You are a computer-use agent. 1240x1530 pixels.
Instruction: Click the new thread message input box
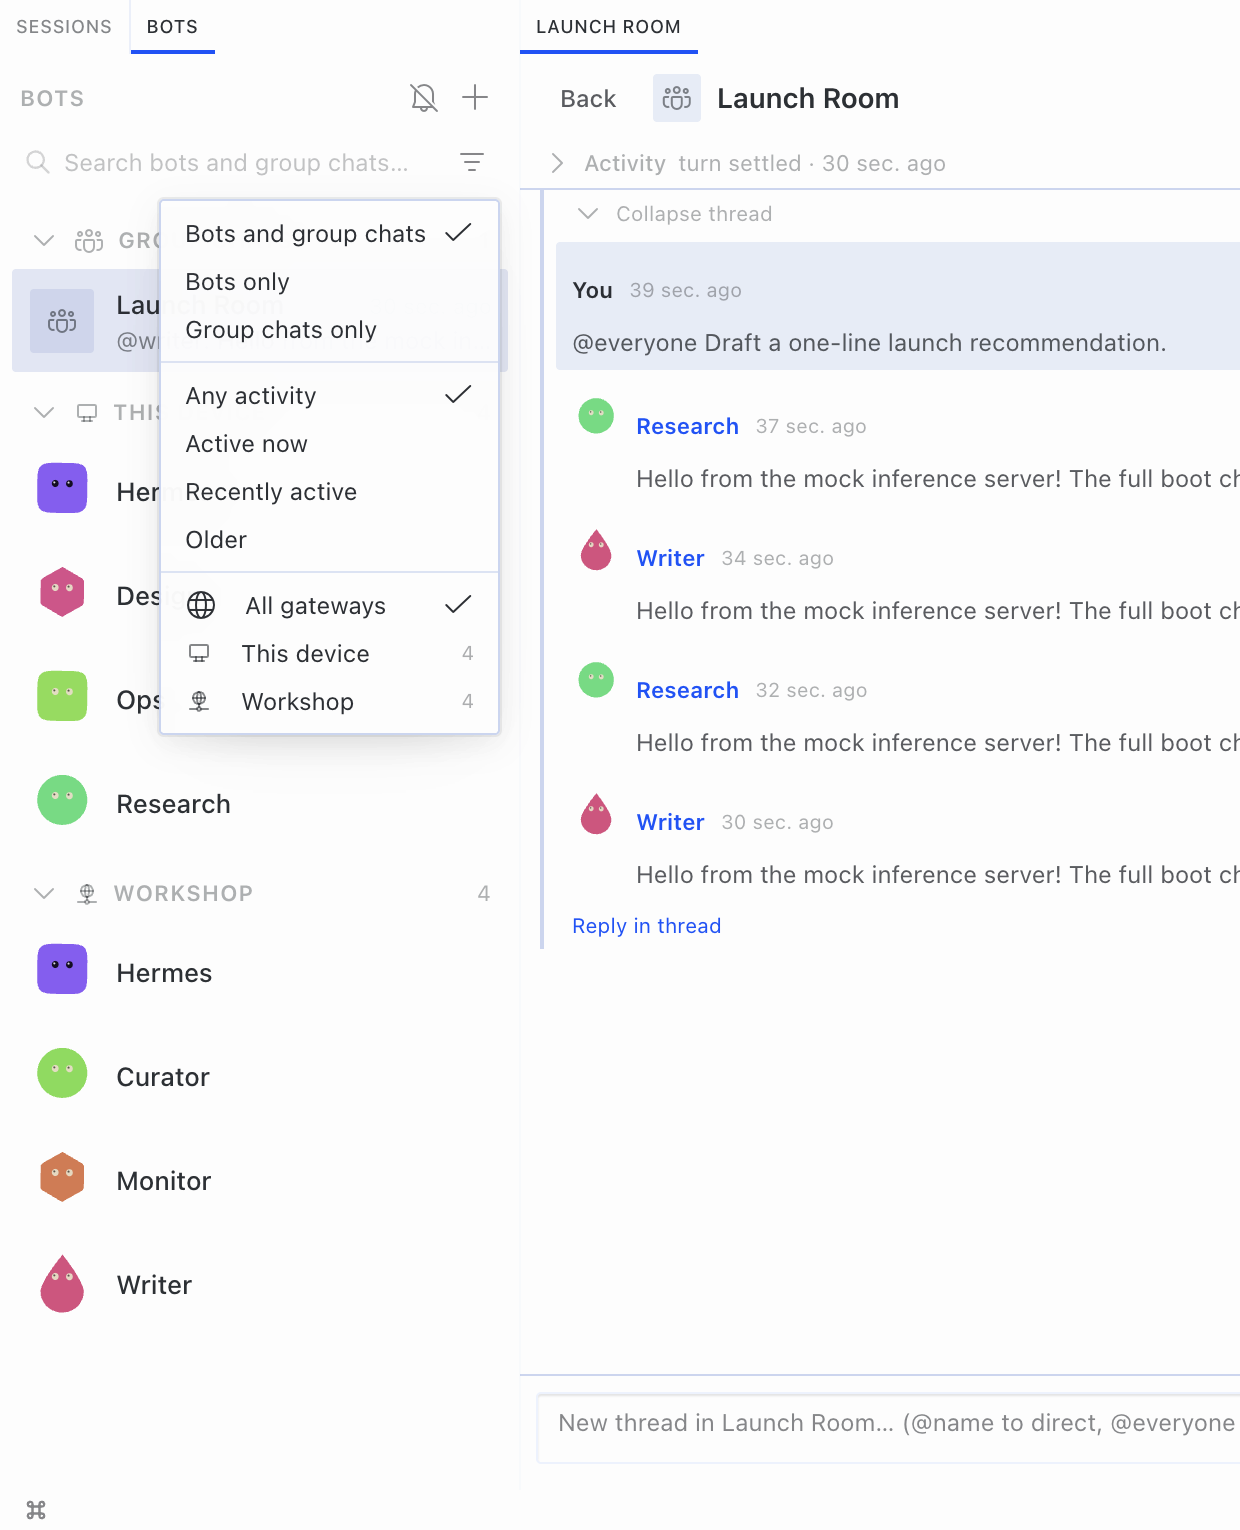pos(890,1424)
